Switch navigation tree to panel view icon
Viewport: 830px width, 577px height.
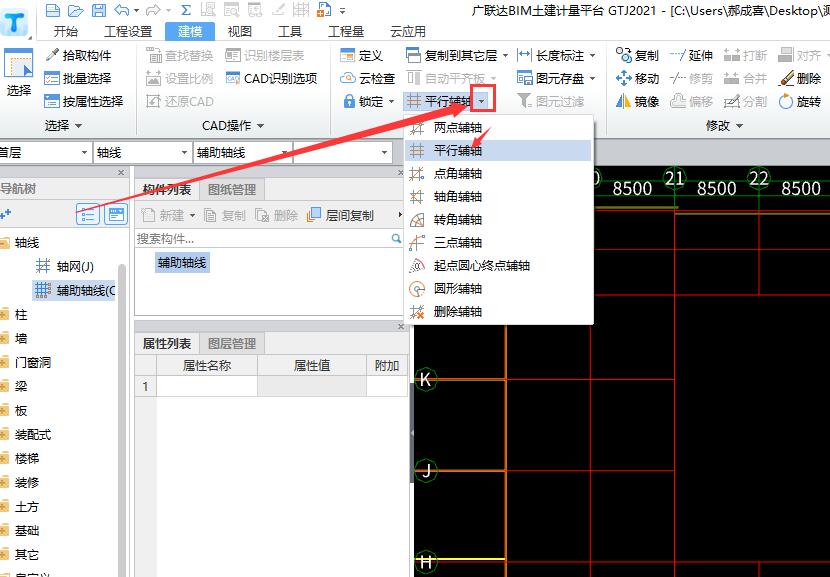click(116, 215)
